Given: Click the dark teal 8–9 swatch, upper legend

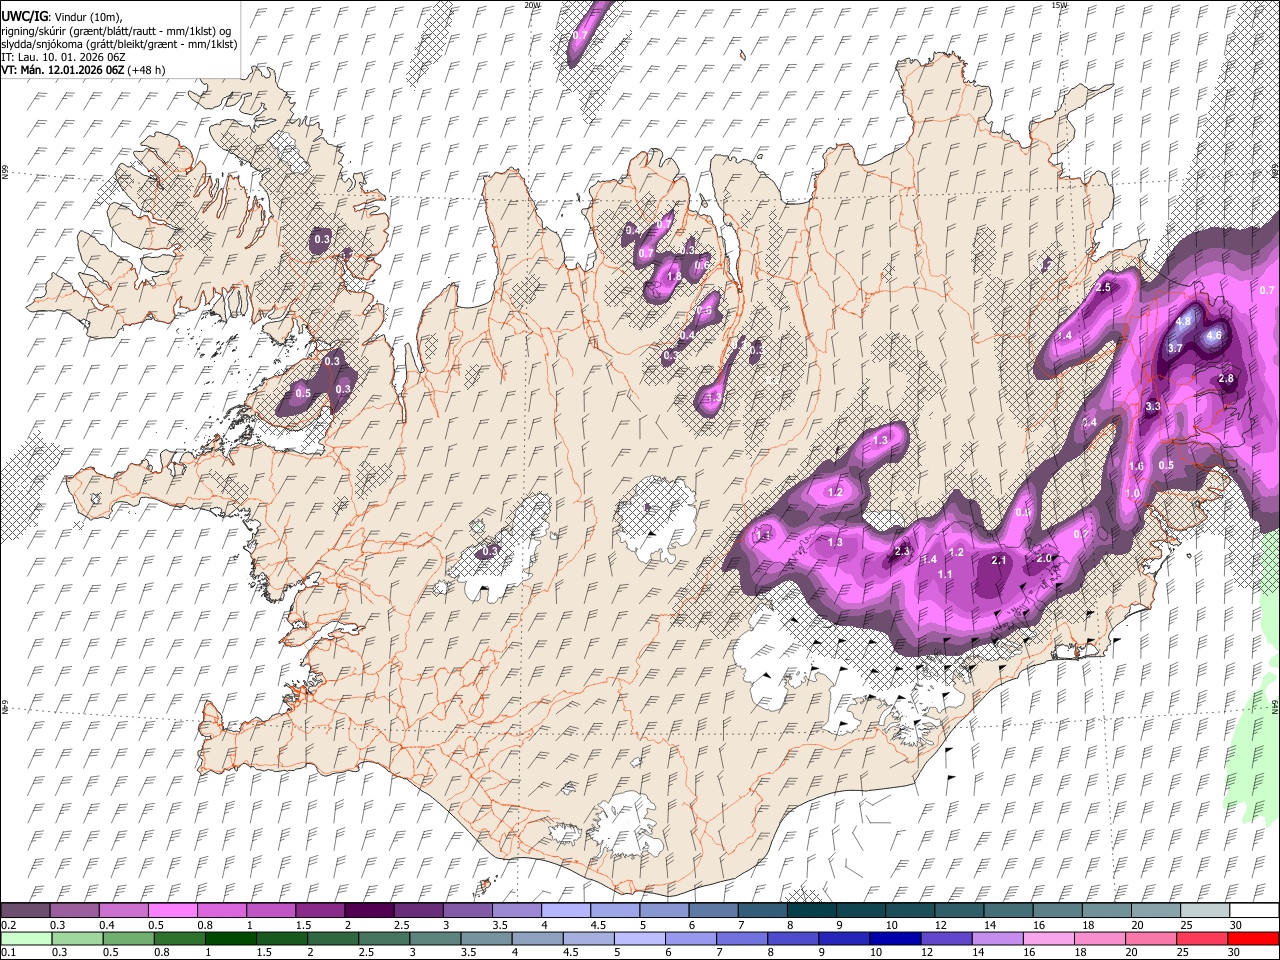Looking at the screenshot, I should pyautogui.click(x=811, y=910).
